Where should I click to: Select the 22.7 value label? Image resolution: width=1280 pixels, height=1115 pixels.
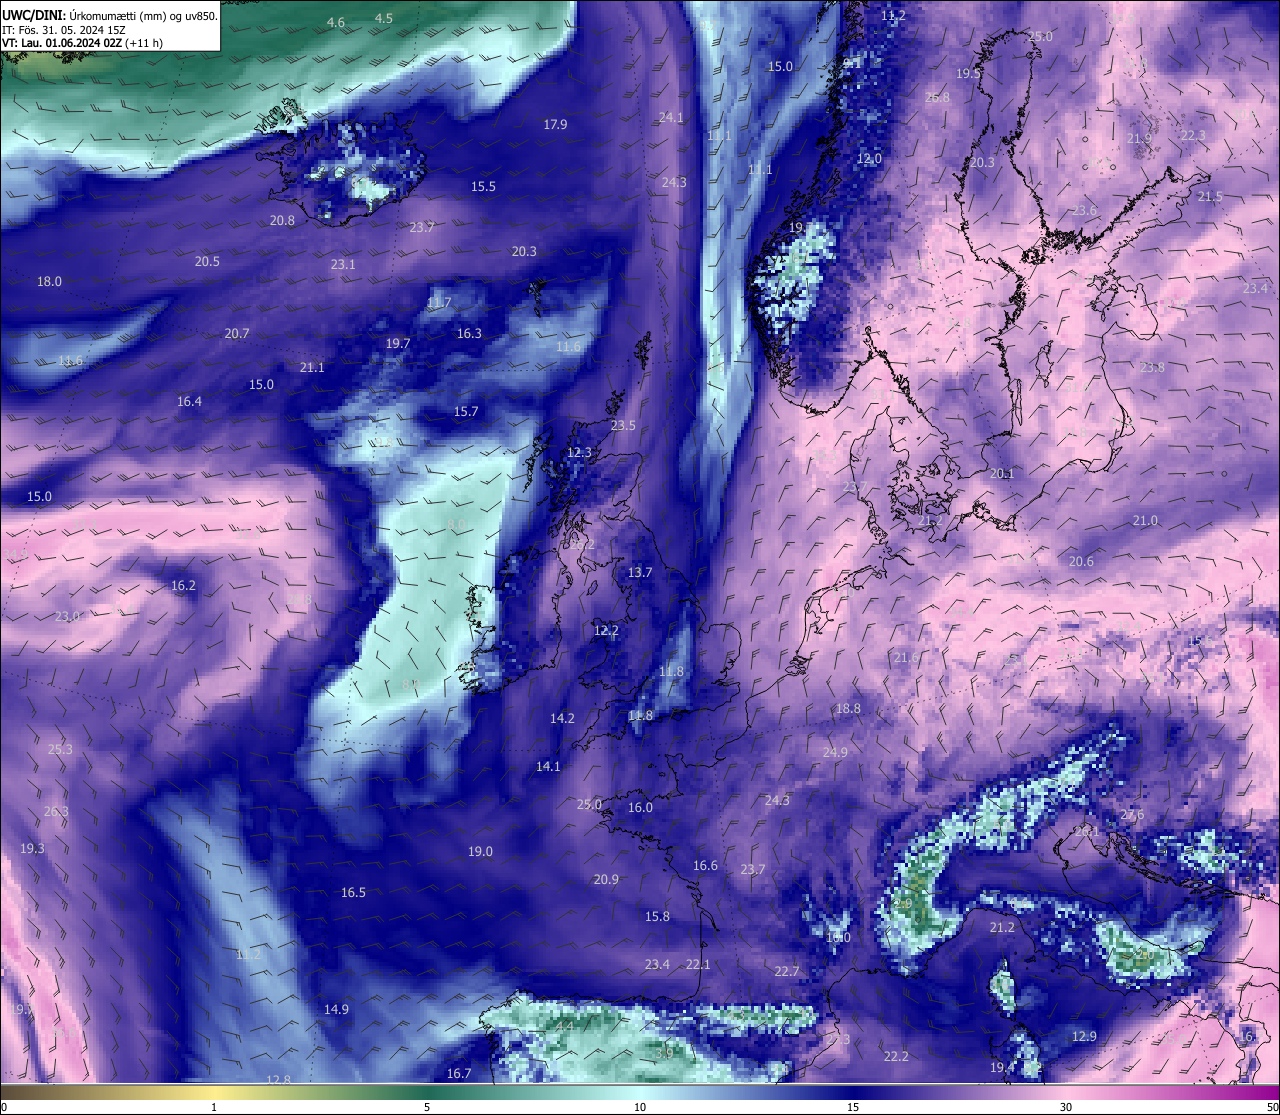point(787,971)
